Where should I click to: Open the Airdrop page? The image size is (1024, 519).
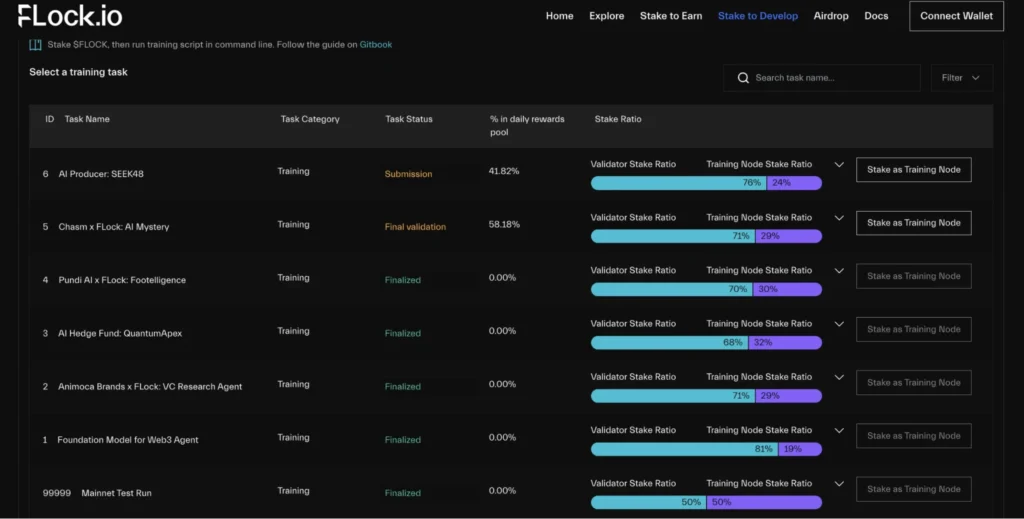coord(833,16)
